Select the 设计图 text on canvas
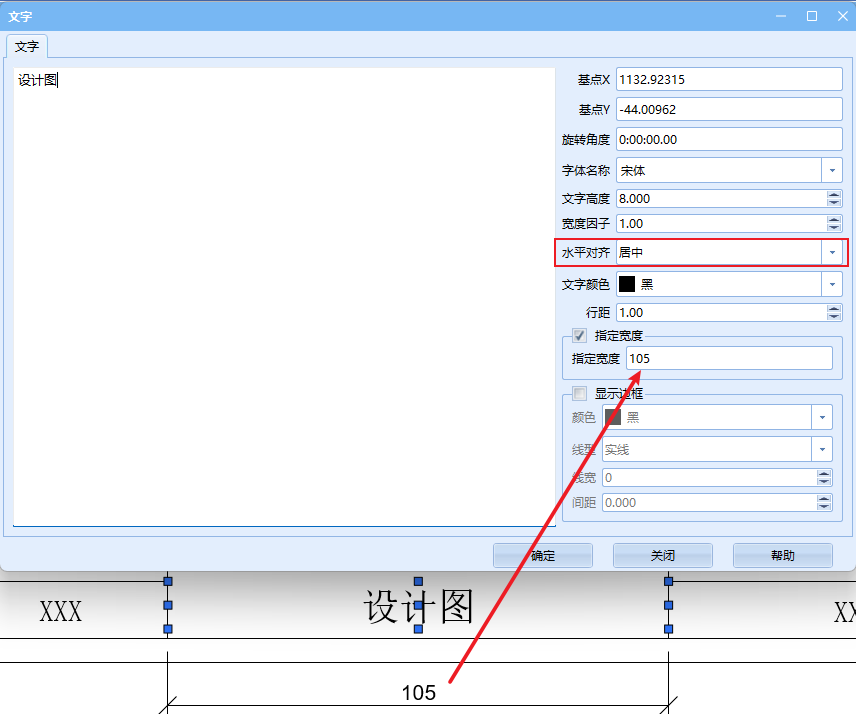 [x=418, y=607]
